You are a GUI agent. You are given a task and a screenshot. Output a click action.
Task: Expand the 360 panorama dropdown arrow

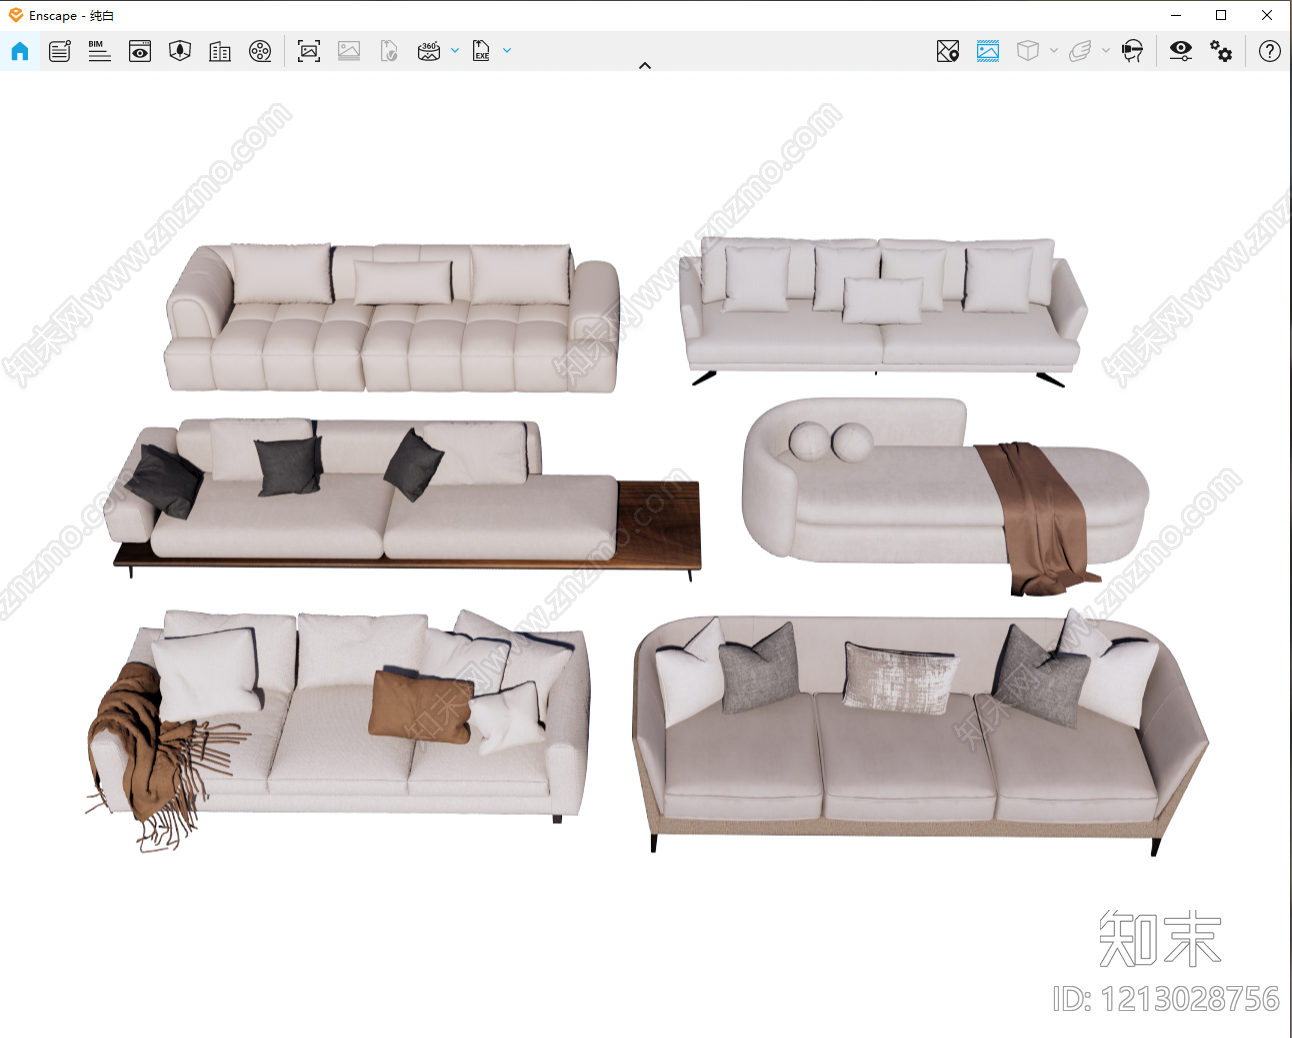pos(455,50)
